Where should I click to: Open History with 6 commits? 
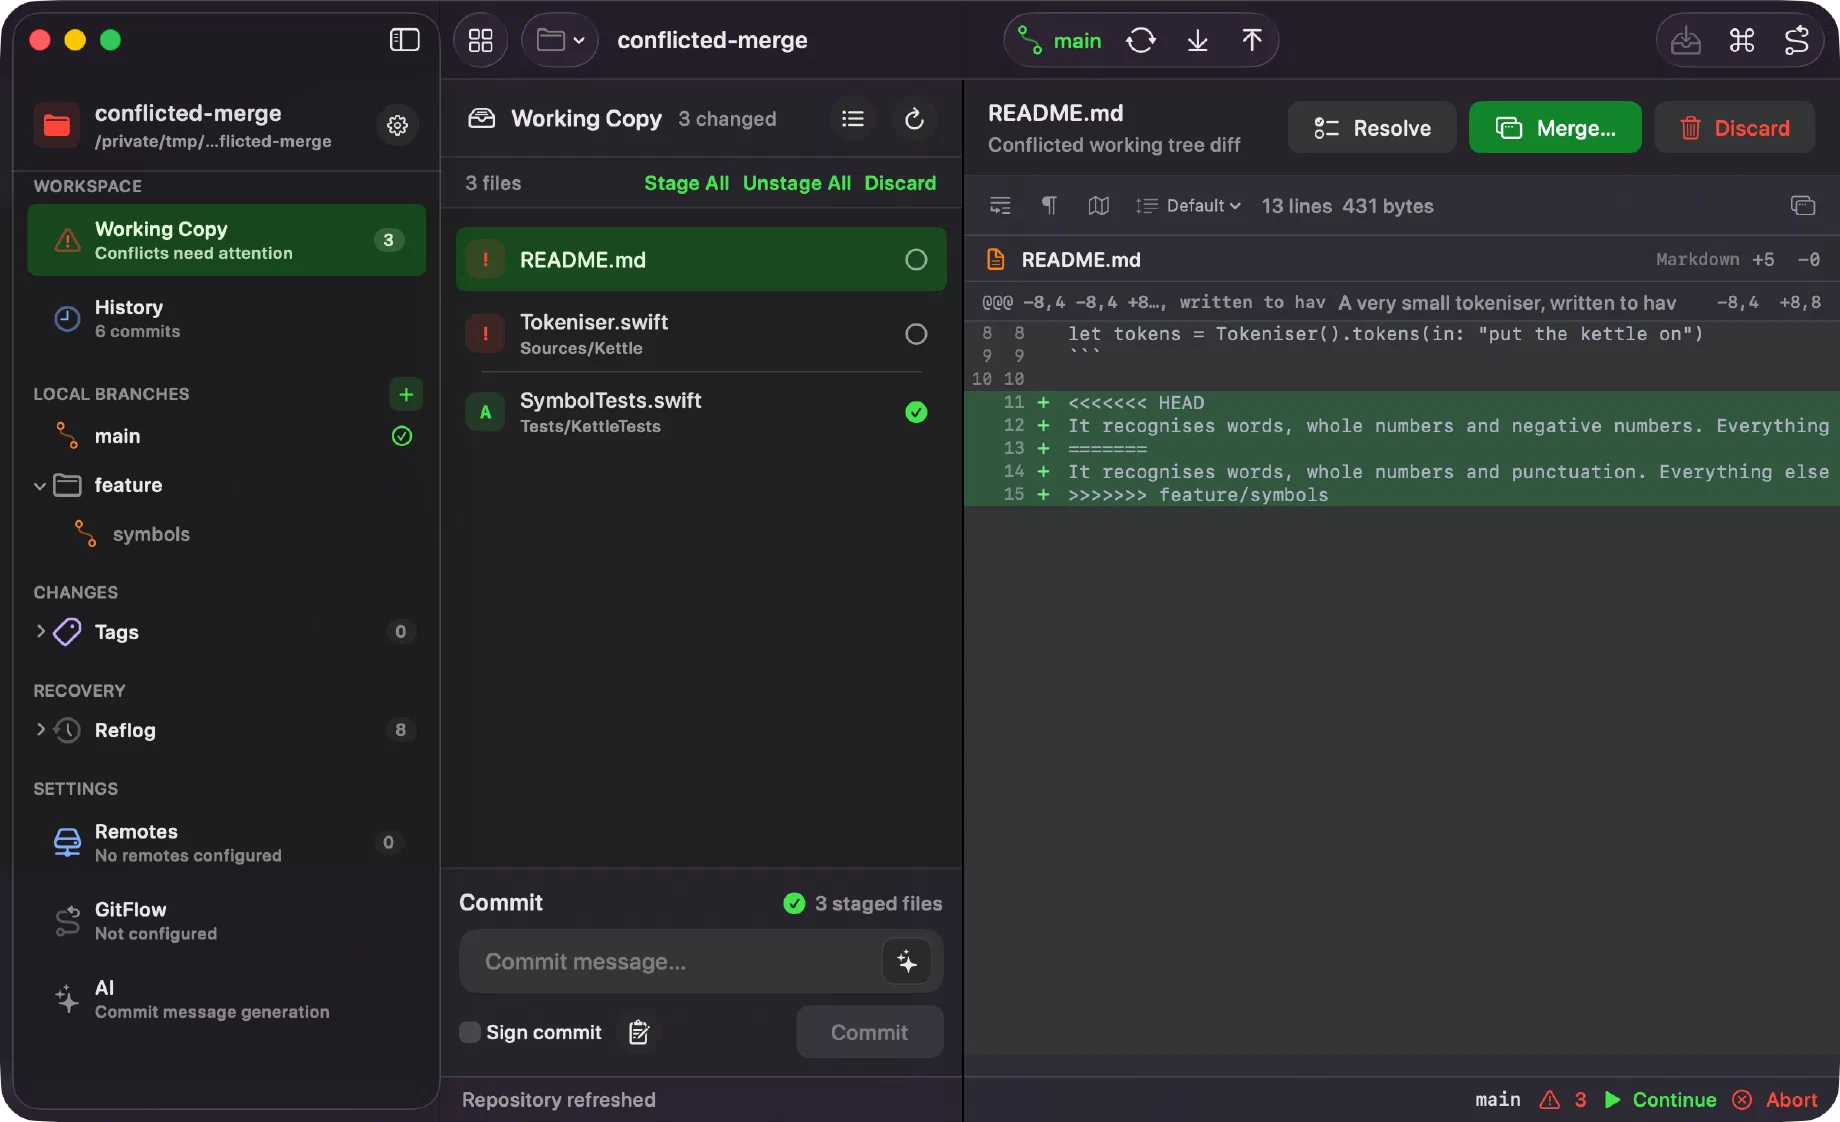coord(227,318)
